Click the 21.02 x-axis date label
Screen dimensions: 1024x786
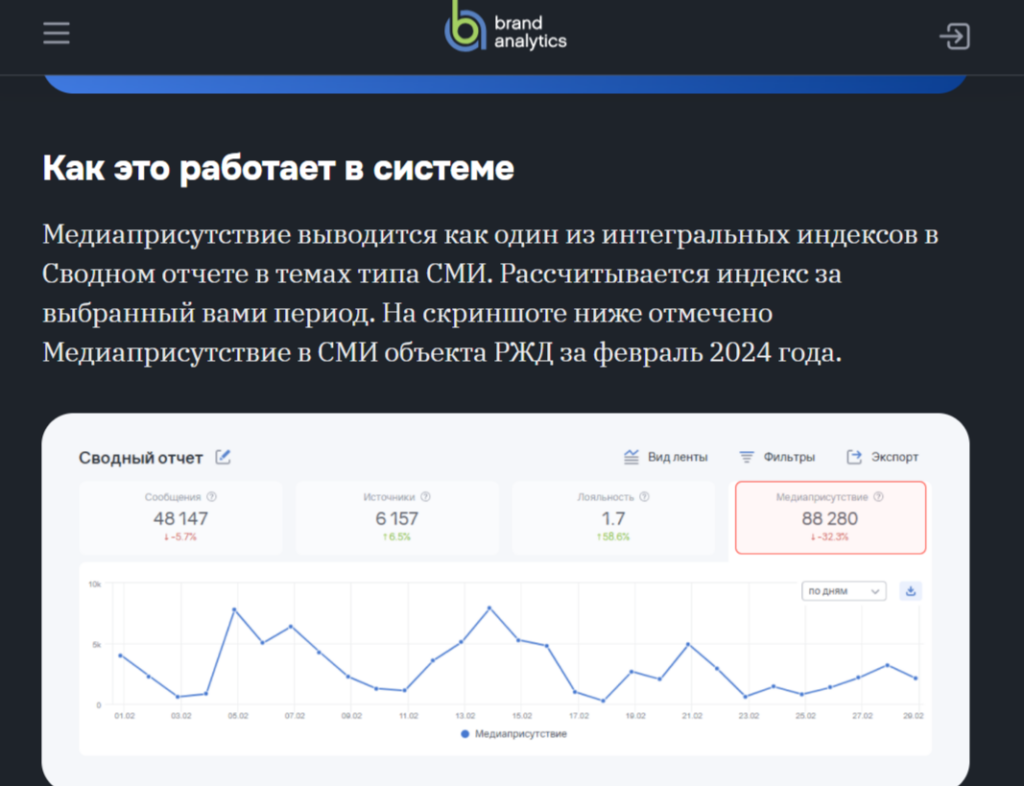coord(692,716)
